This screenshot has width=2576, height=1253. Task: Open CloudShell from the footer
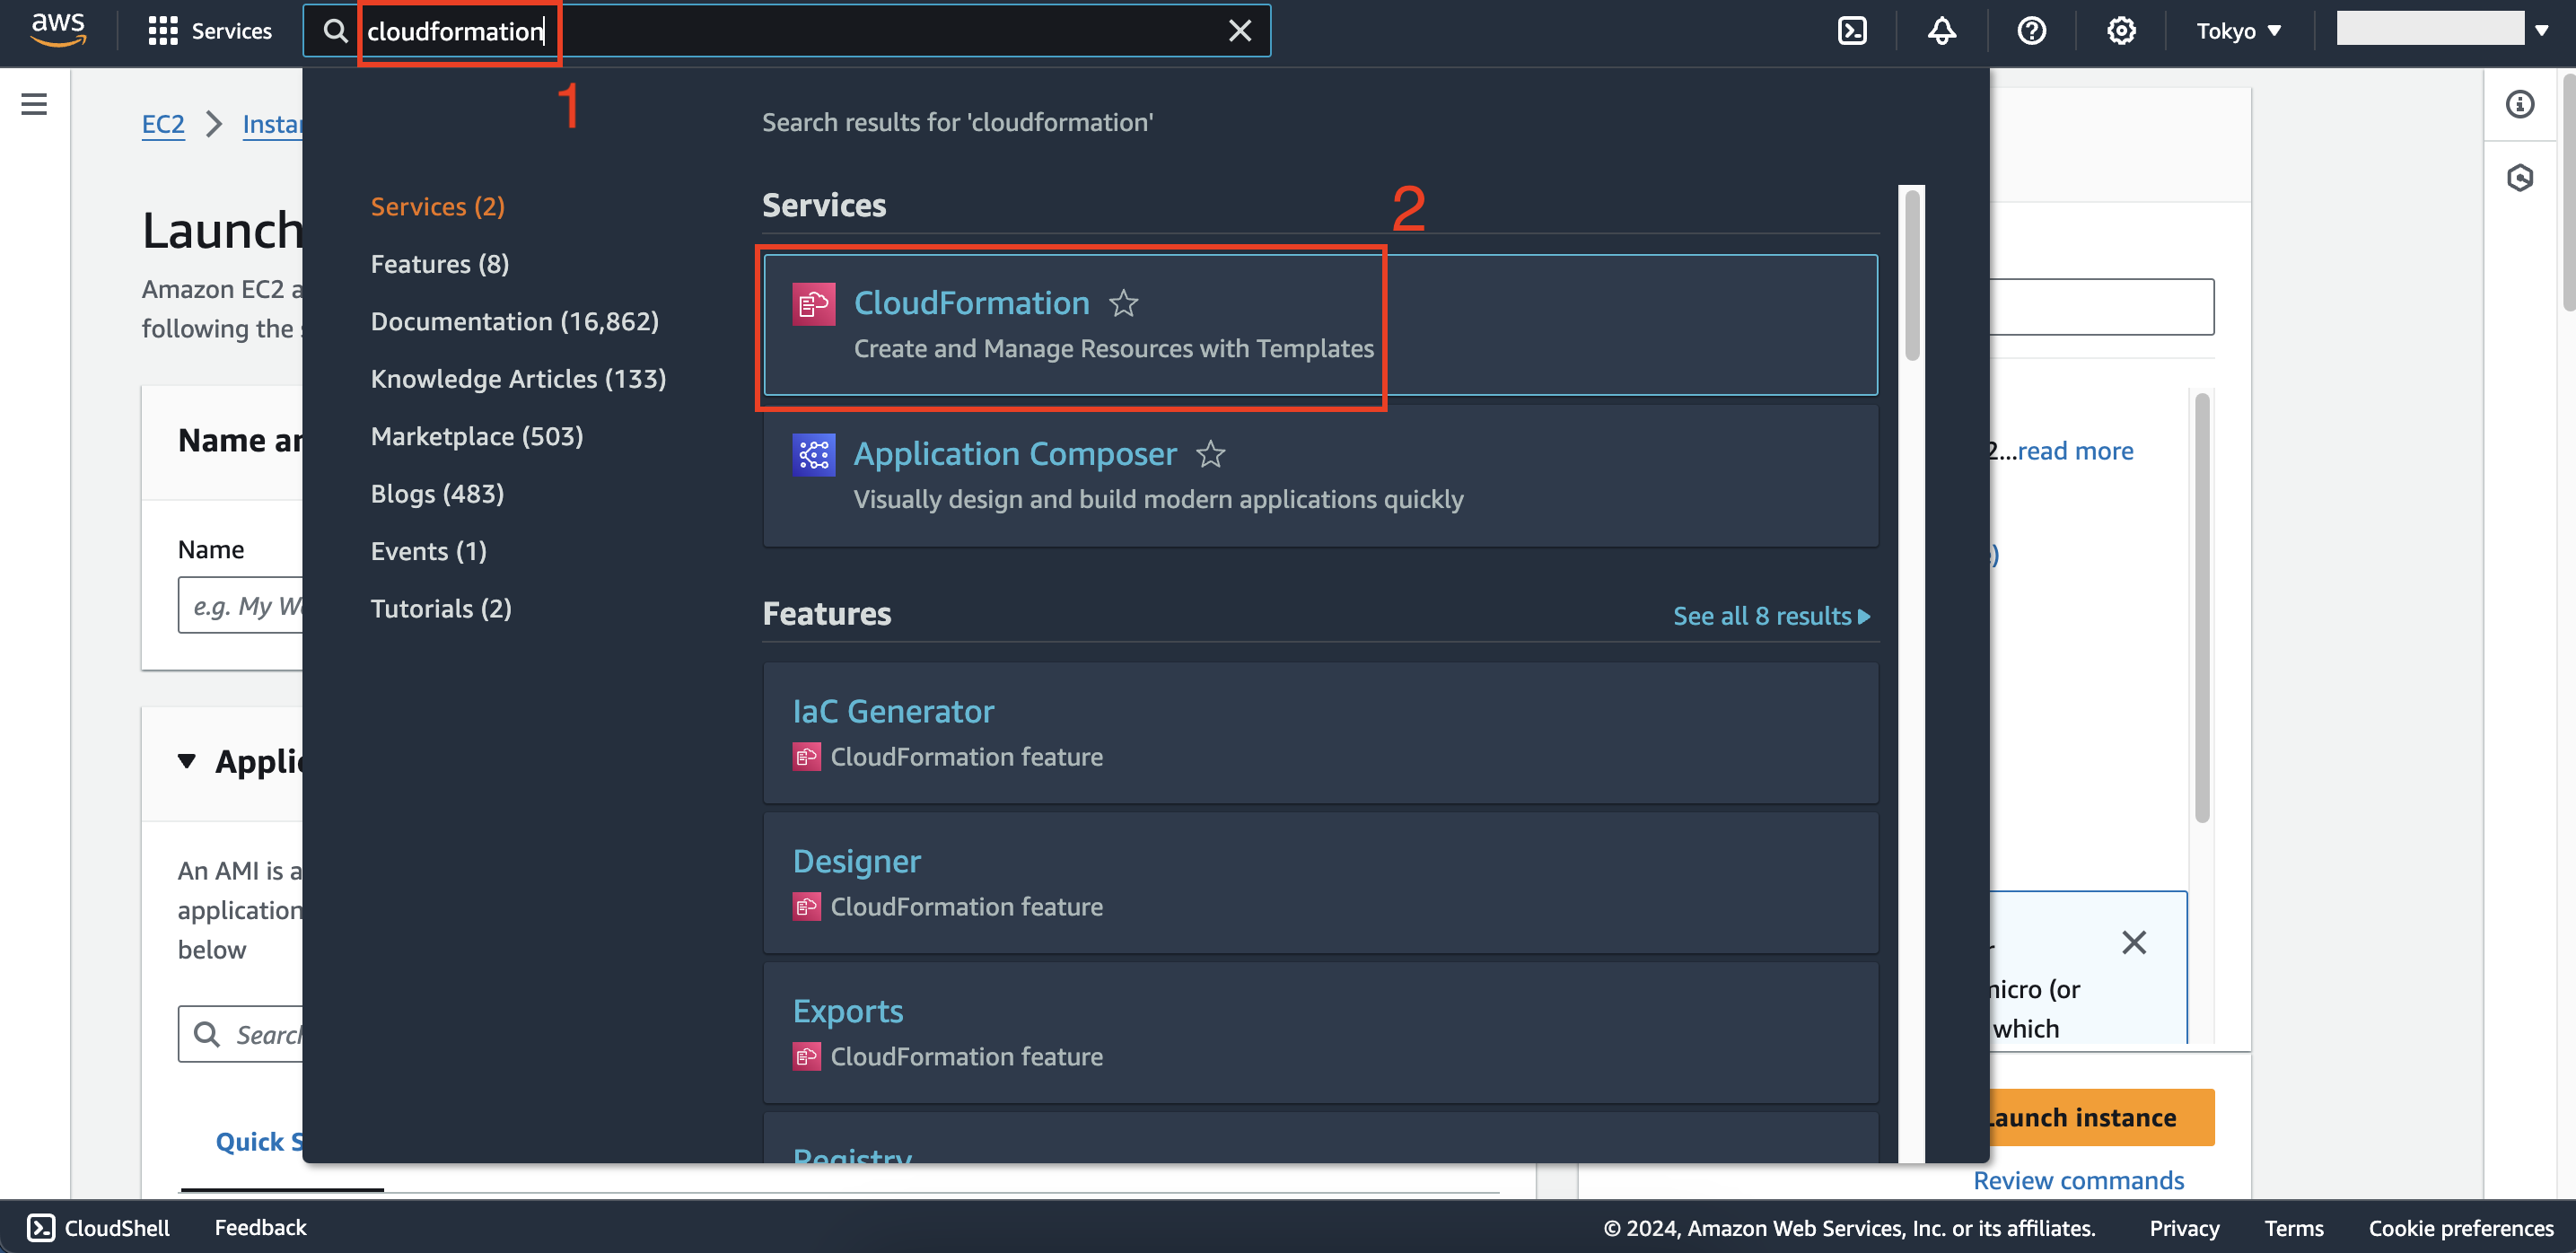tap(98, 1228)
